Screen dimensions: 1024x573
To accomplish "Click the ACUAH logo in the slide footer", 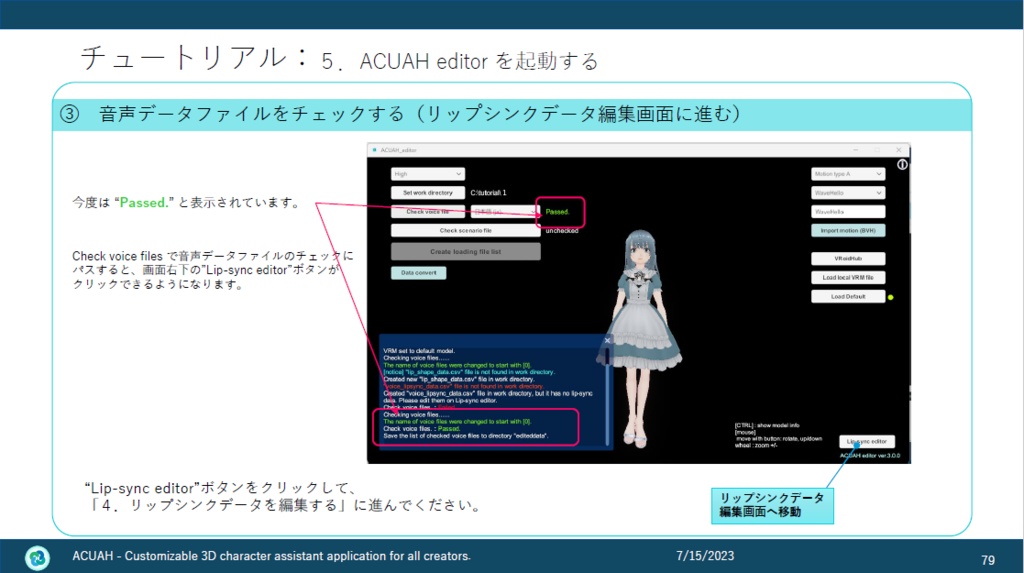I will click(37, 557).
